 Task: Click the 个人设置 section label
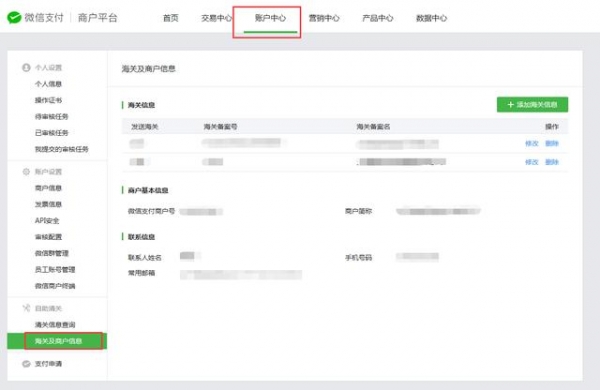[x=48, y=68]
